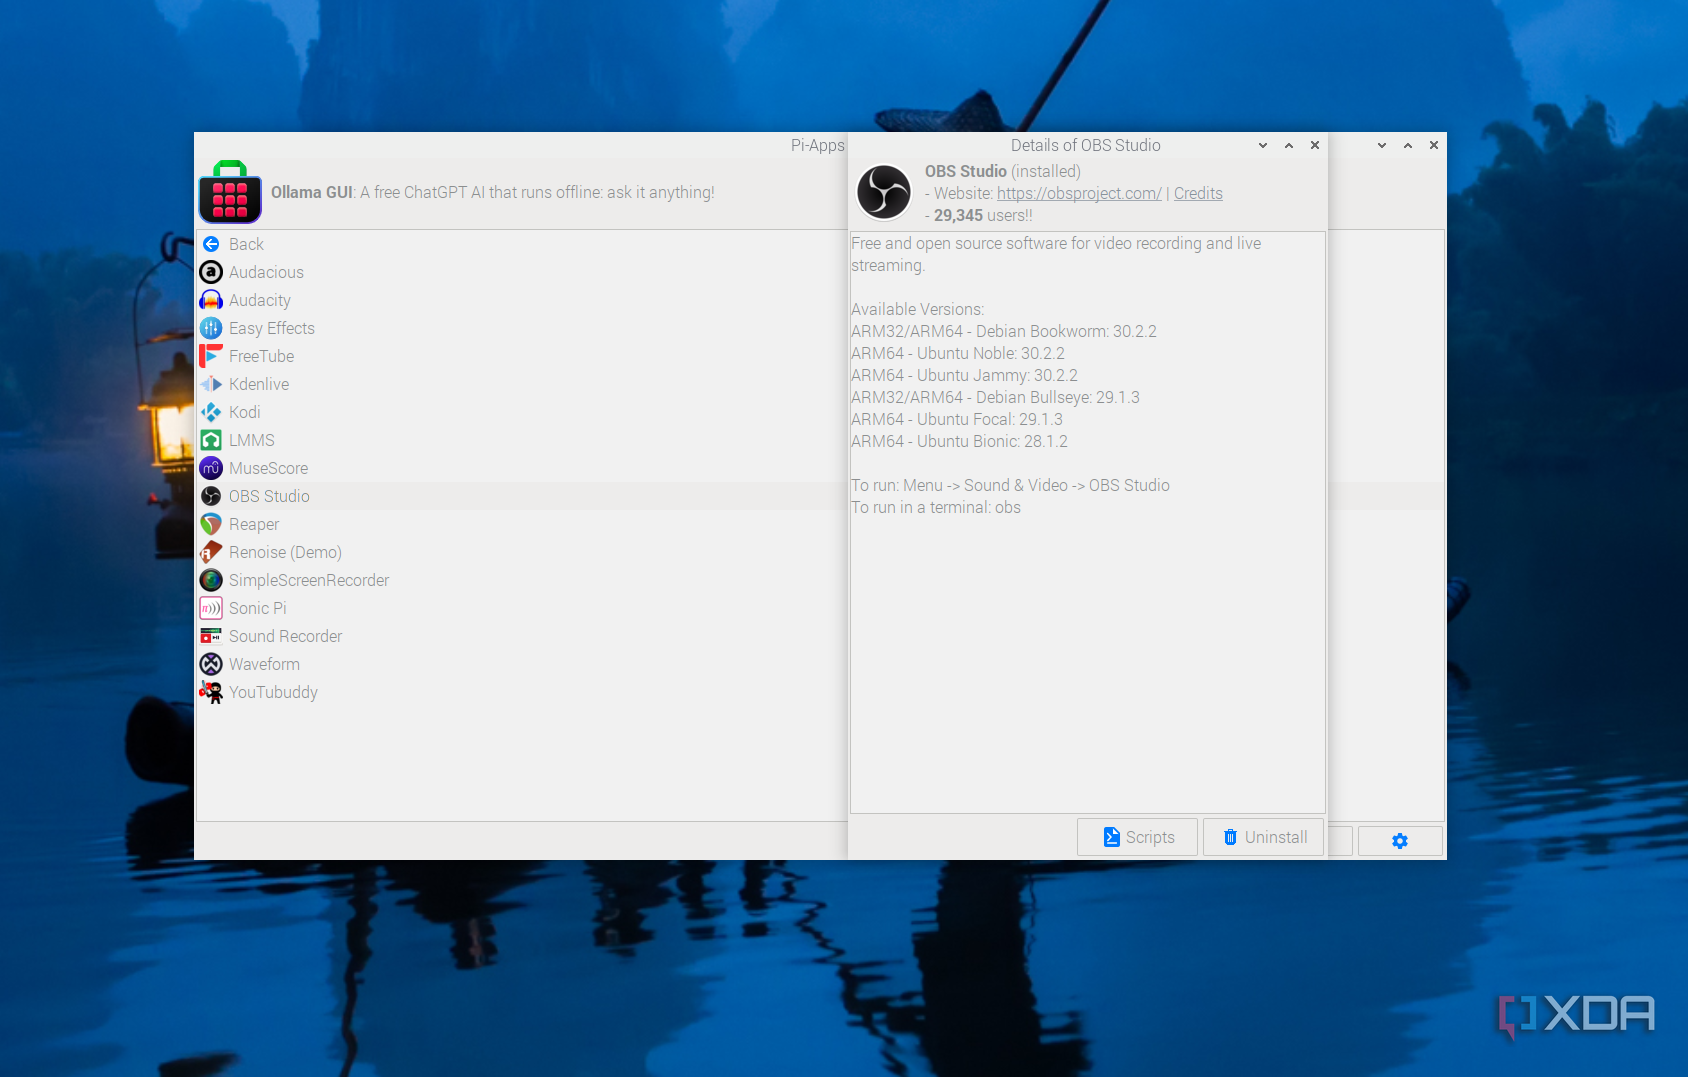Minimize the Pi-Apps main window
Viewport: 1688px width, 1077px height.
coord(1382,145)
